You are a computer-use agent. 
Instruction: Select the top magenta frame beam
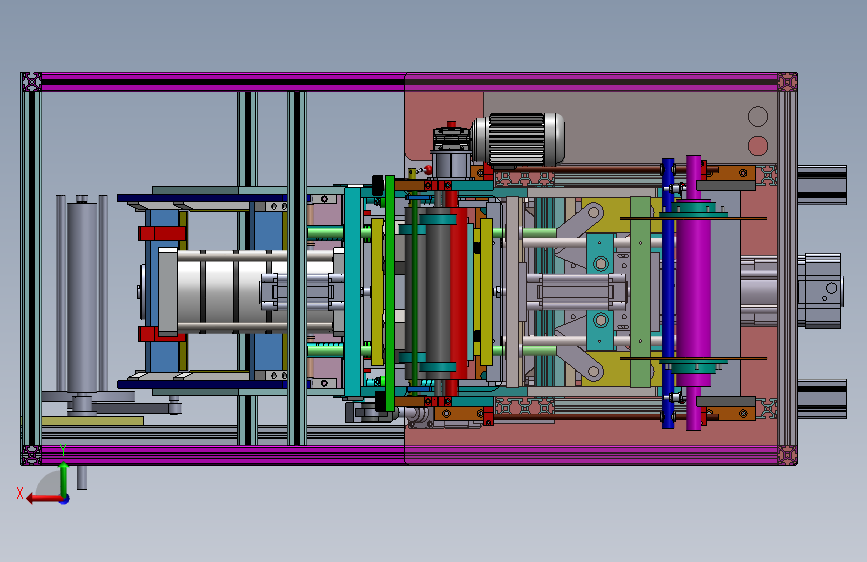409,82
